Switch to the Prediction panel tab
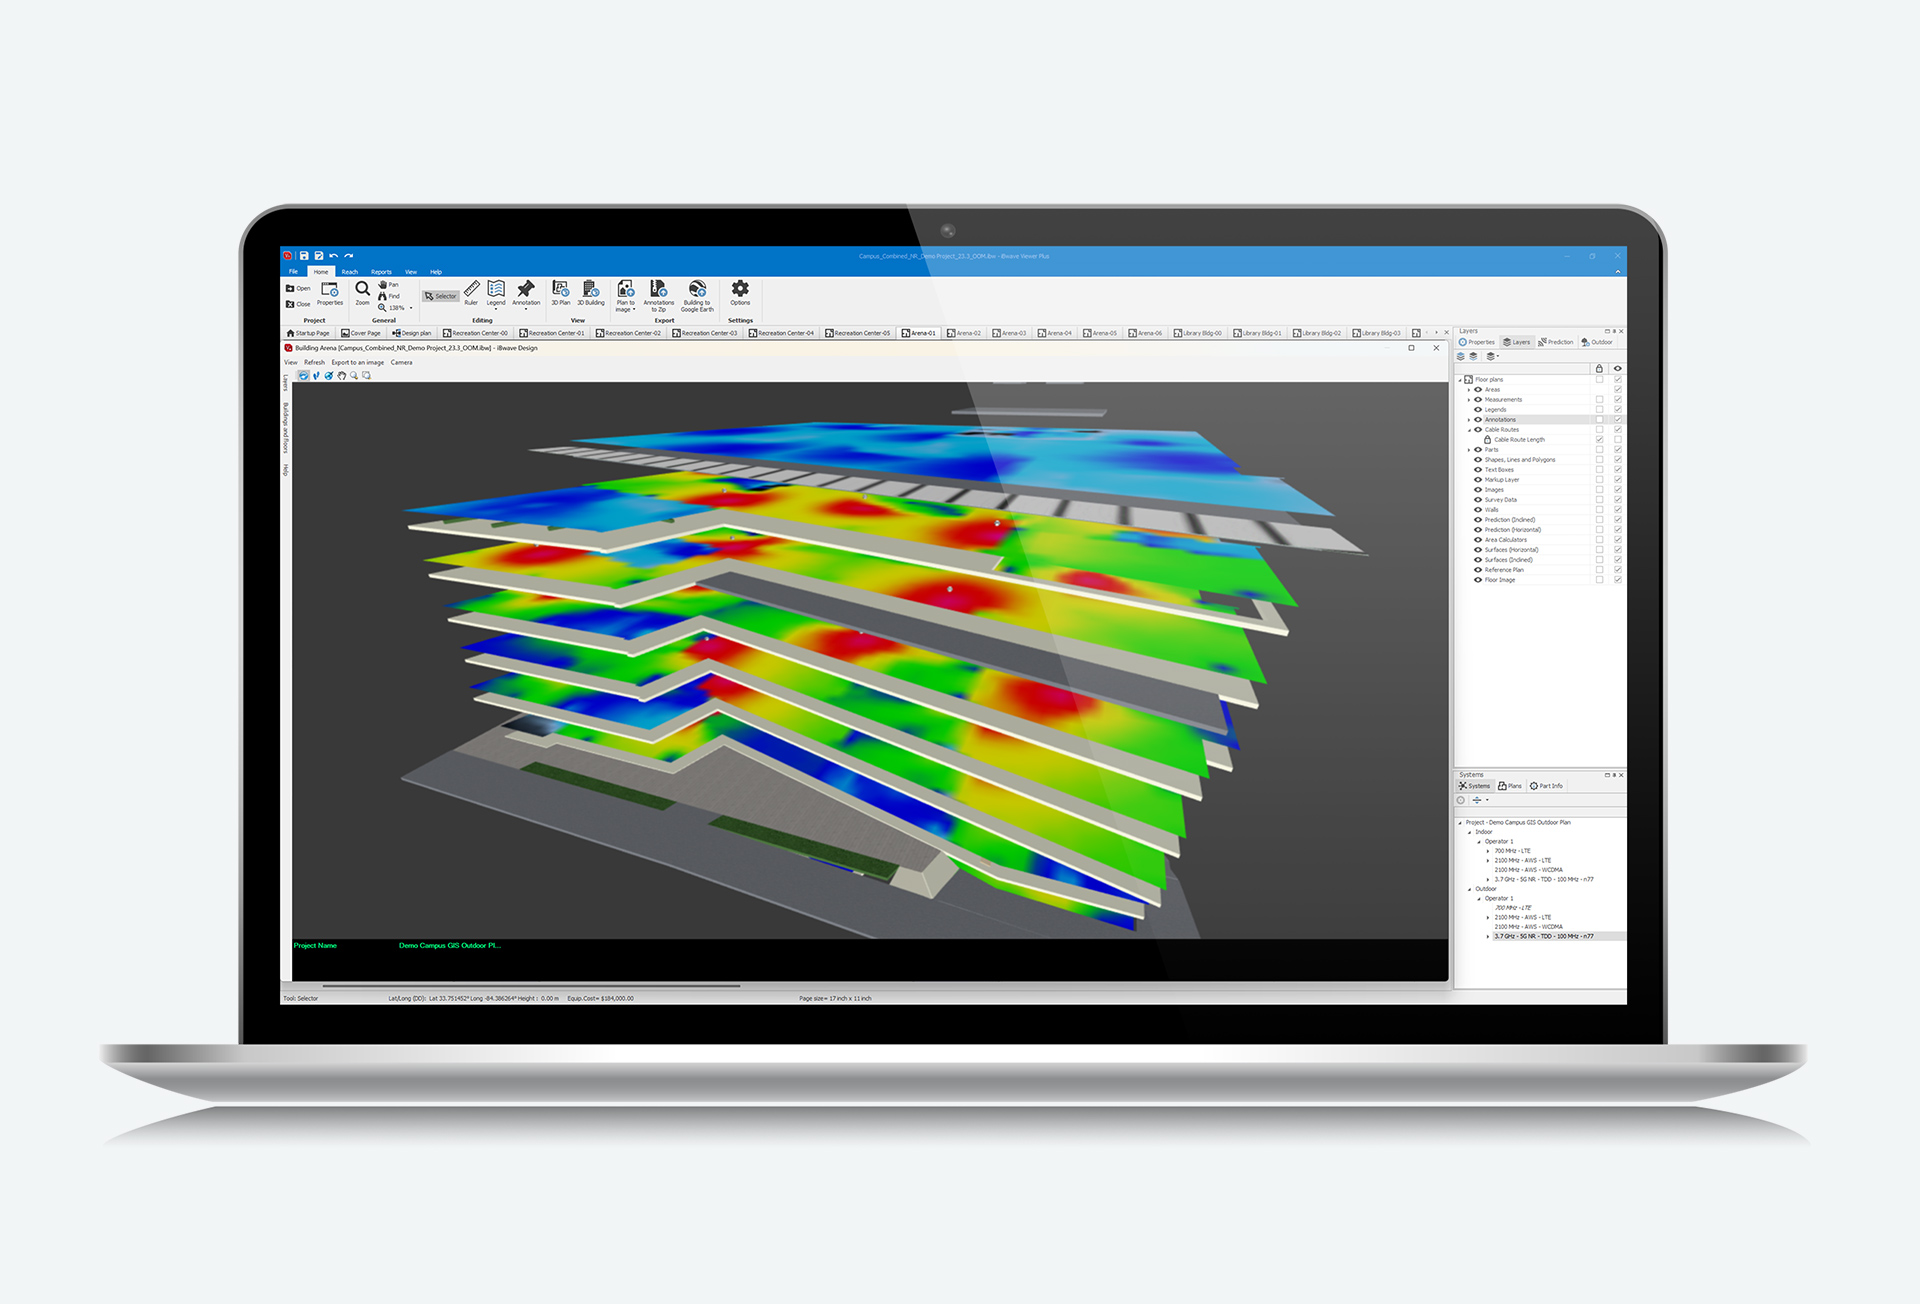This screenshot has height=1304, width=1920. 1556,342
